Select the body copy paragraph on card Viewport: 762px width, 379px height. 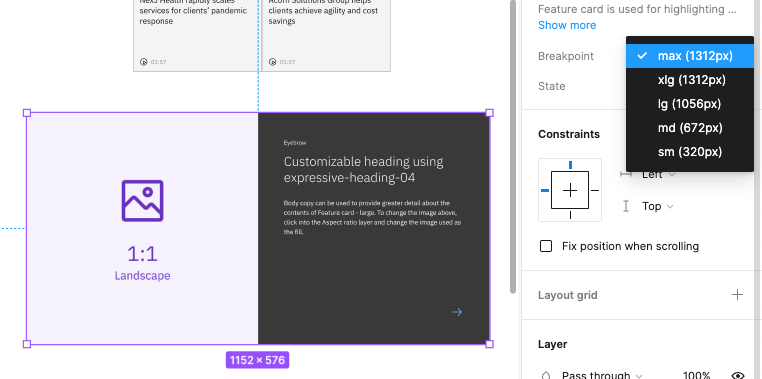pos(372,217)
